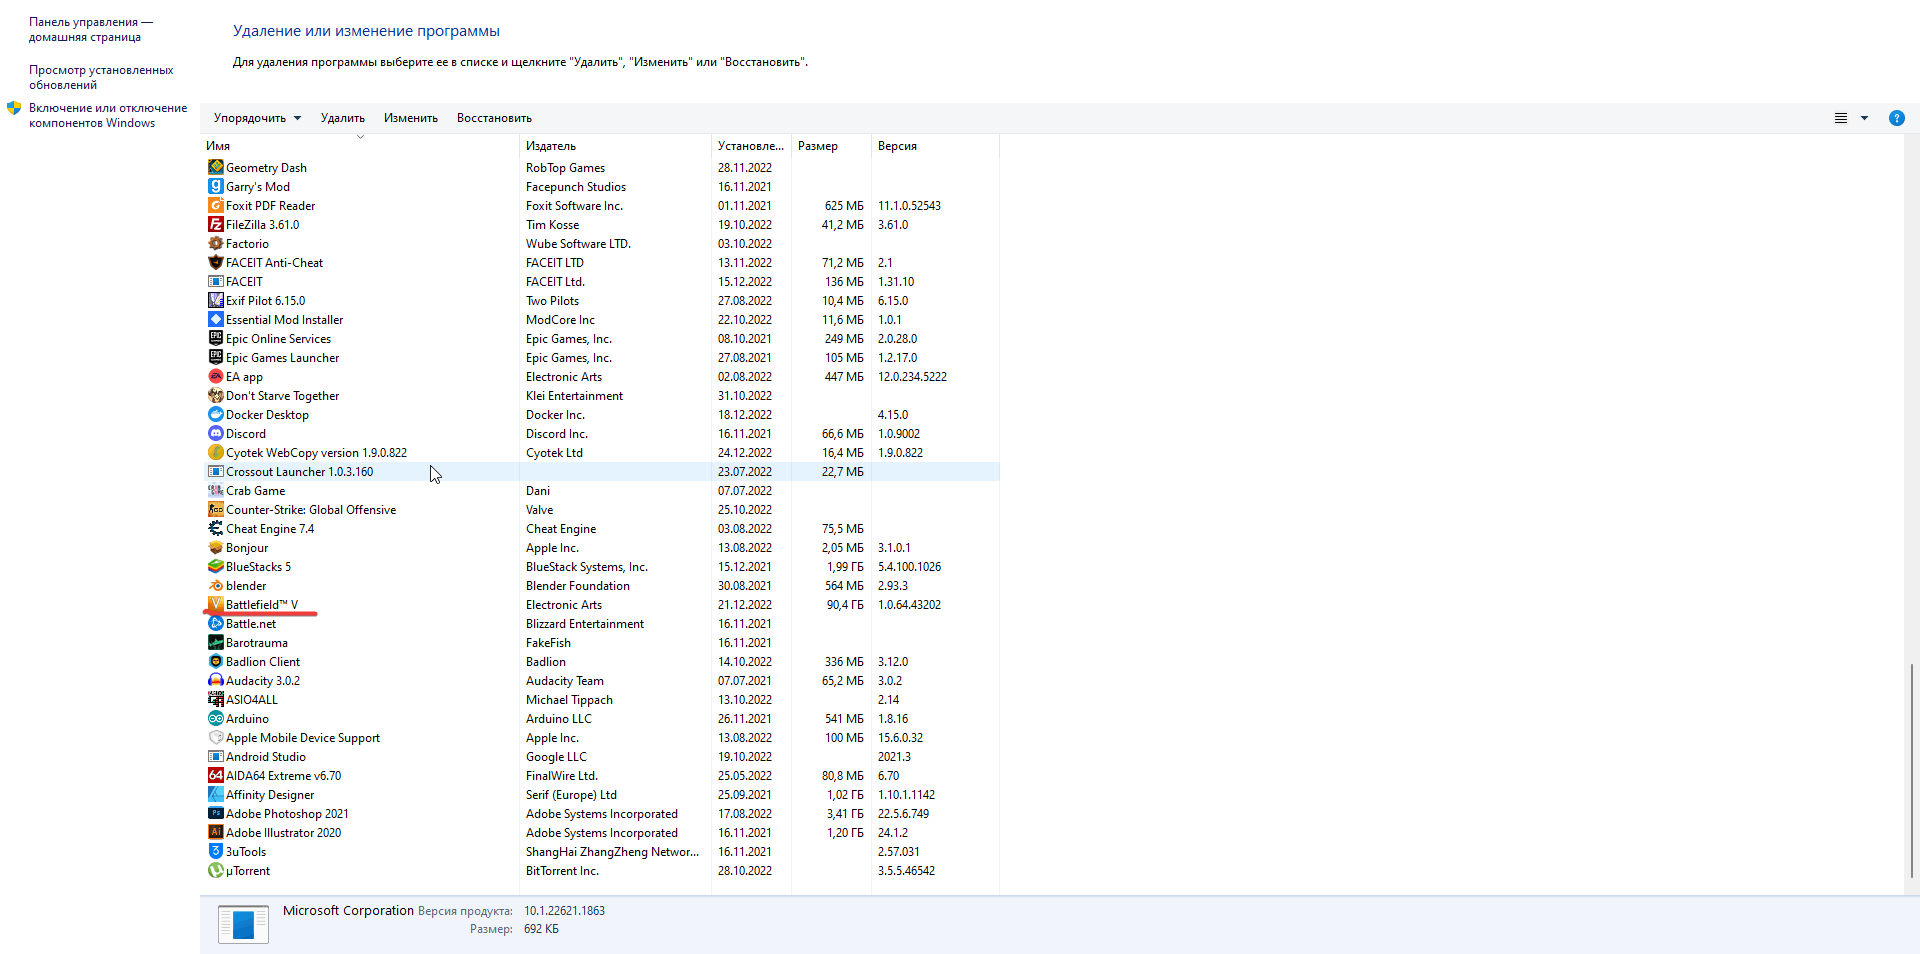Sort by the Установлено date column header
Image resolution: width=1920 pixels, height=954 pixels.
point(751,146)
